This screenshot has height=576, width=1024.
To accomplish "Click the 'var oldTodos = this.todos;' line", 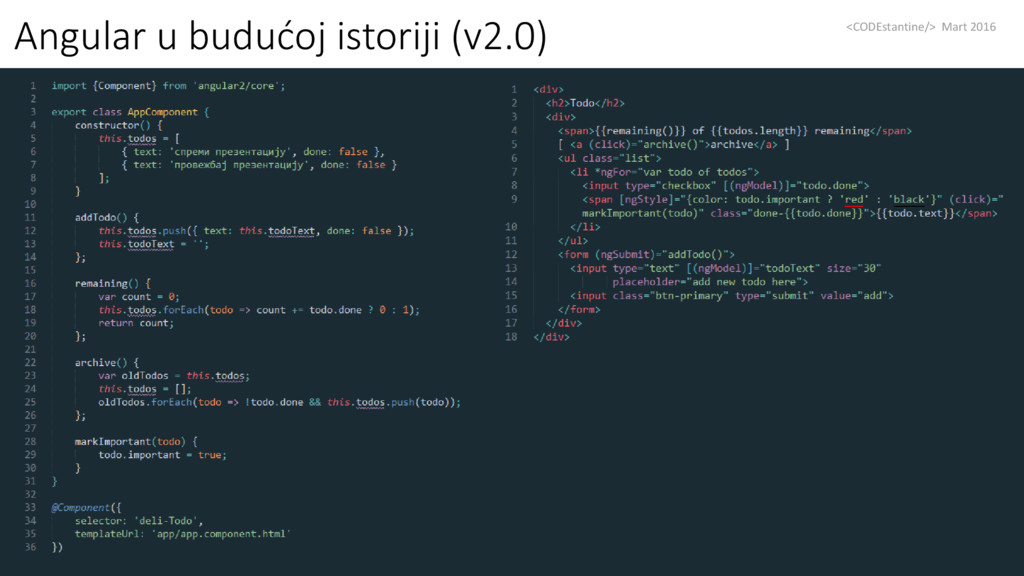I will coord(174,376).
